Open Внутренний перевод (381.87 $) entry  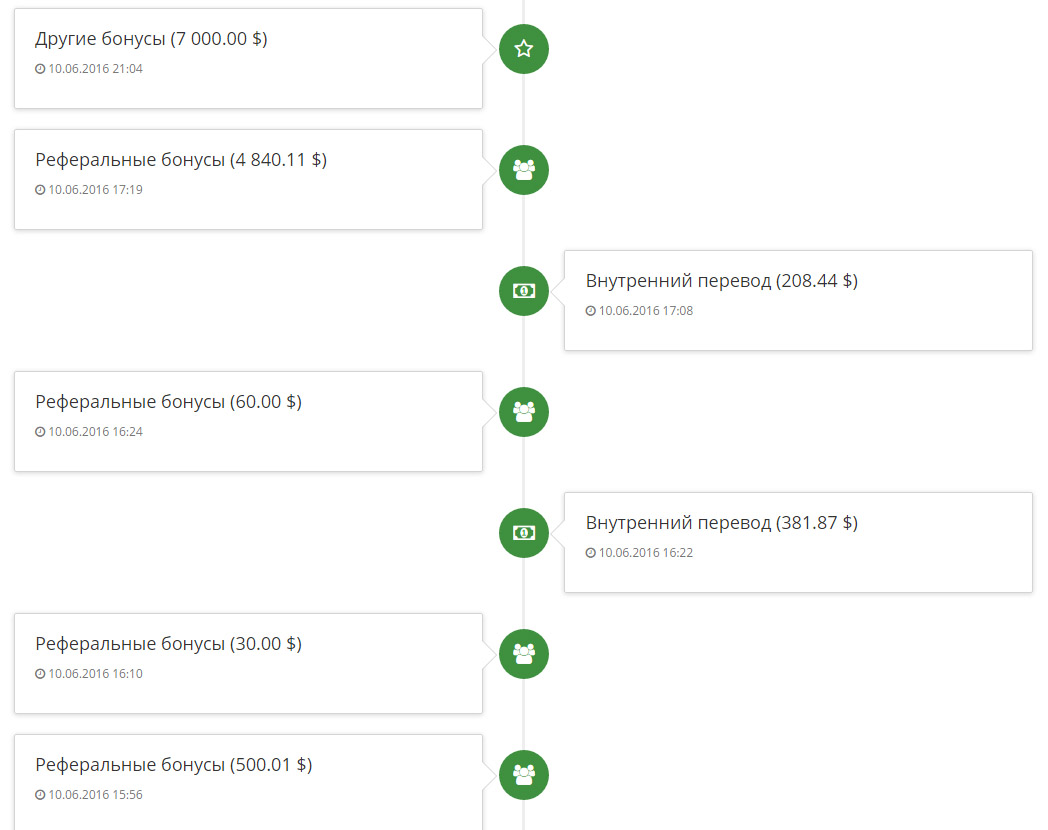point(721,523)
